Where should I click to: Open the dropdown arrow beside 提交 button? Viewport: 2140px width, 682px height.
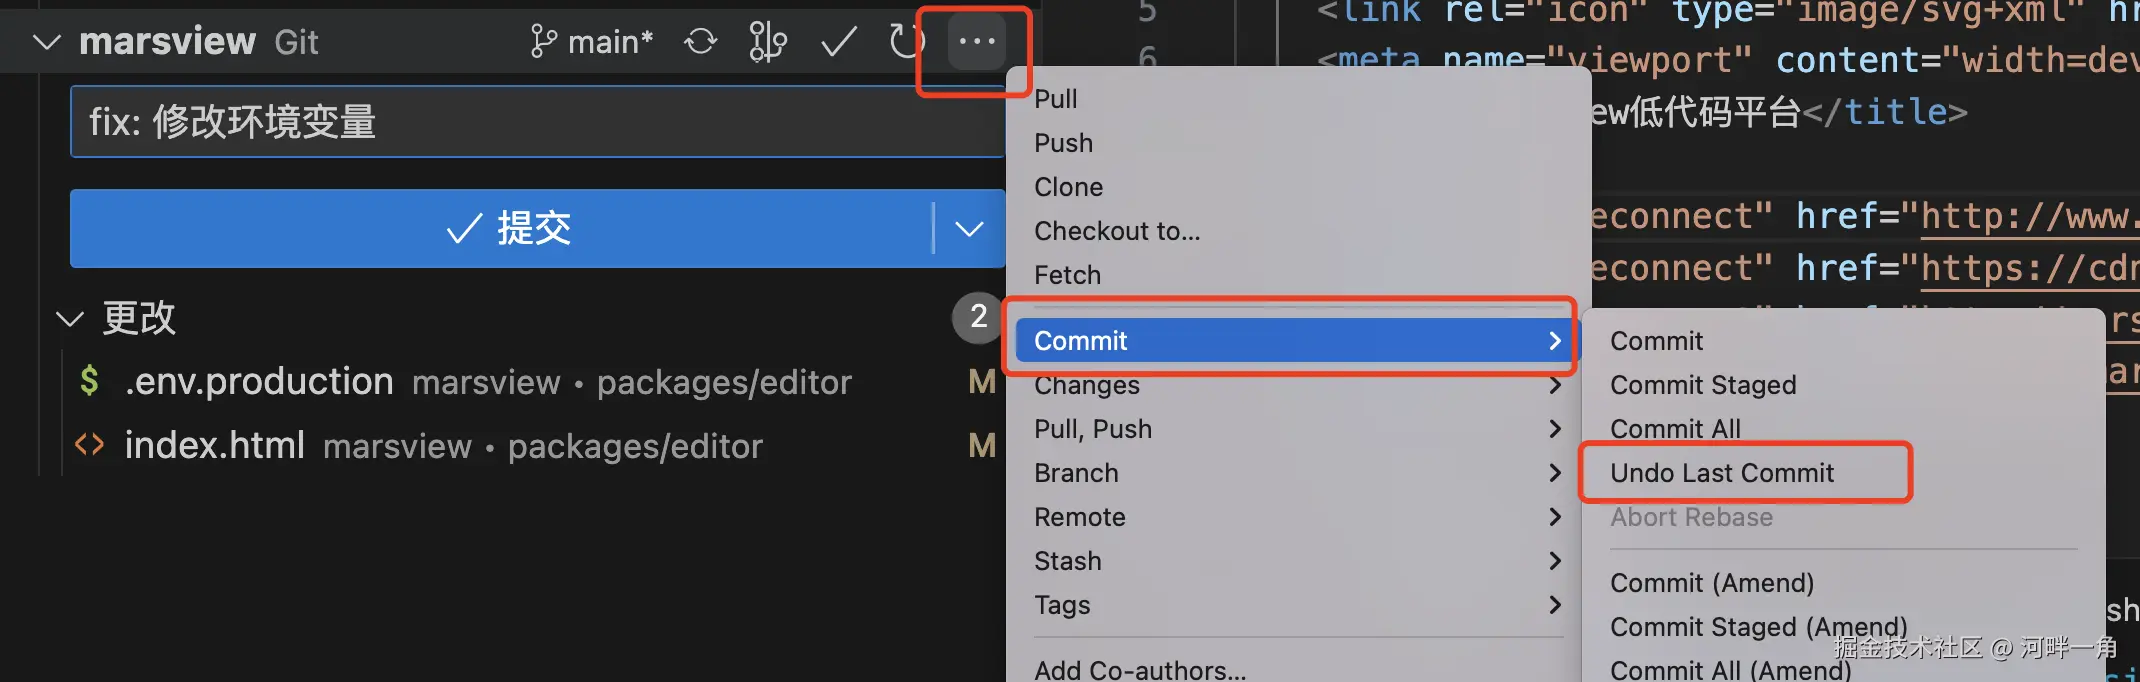[969, 229]
